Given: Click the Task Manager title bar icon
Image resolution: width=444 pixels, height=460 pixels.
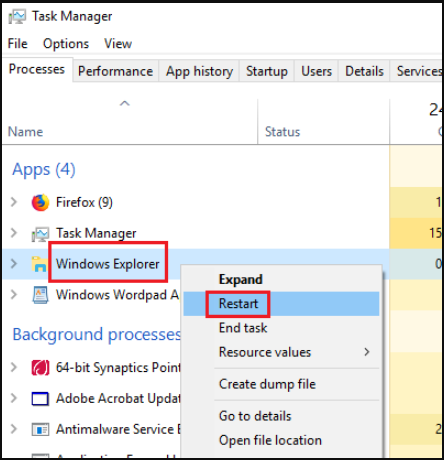Looking at the screenshot, I should (17, 16).
